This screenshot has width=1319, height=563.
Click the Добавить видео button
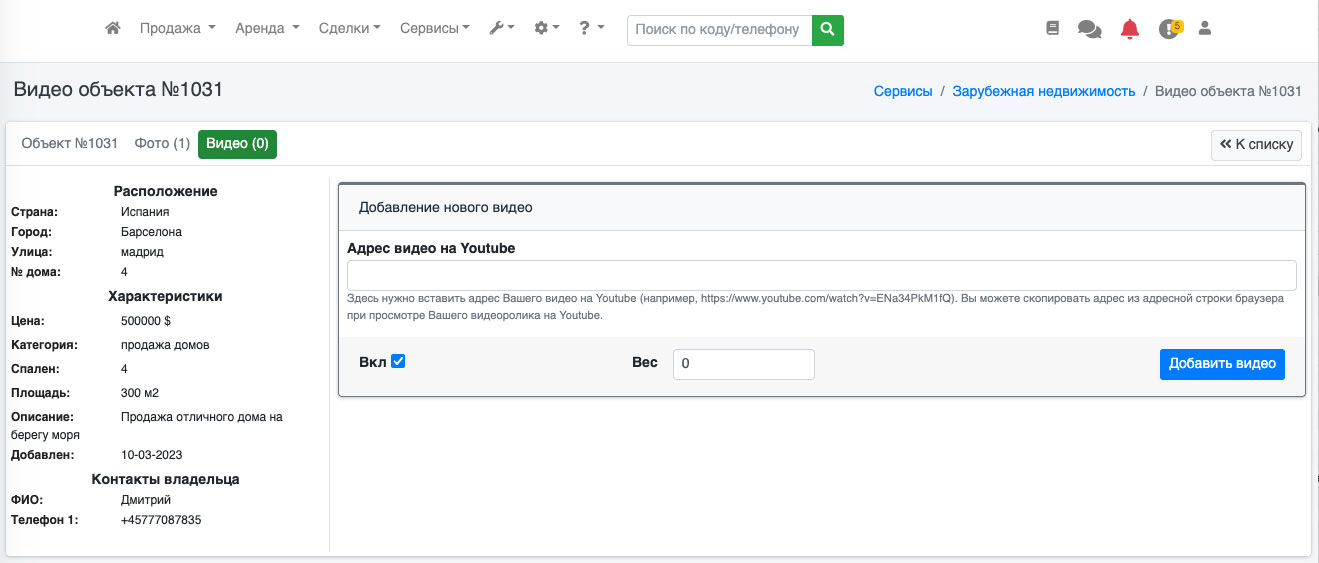tap(1221, 364)
